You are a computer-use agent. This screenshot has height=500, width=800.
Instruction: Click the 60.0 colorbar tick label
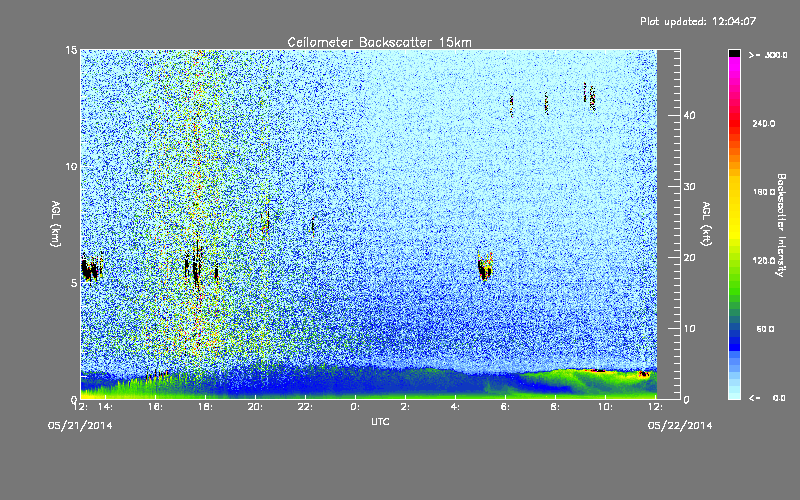coord(765,329)
